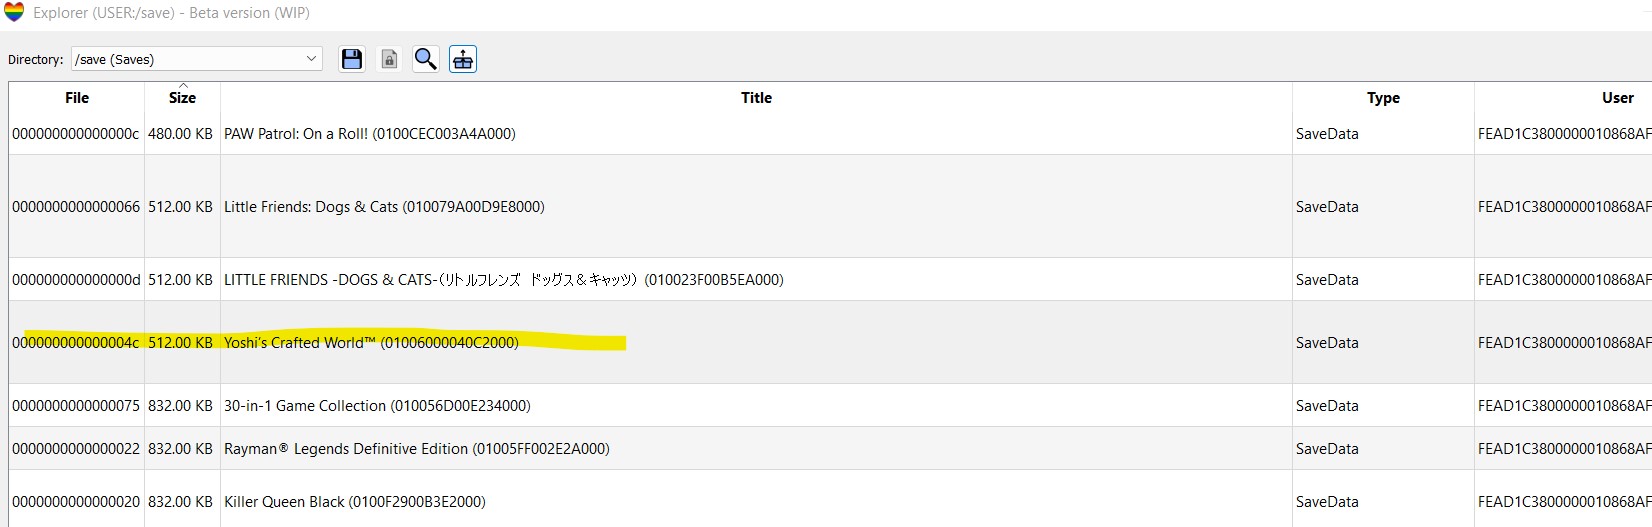Sort the list by the Size column
This screenshot has width=1652, height=527.
pos(182,97)
